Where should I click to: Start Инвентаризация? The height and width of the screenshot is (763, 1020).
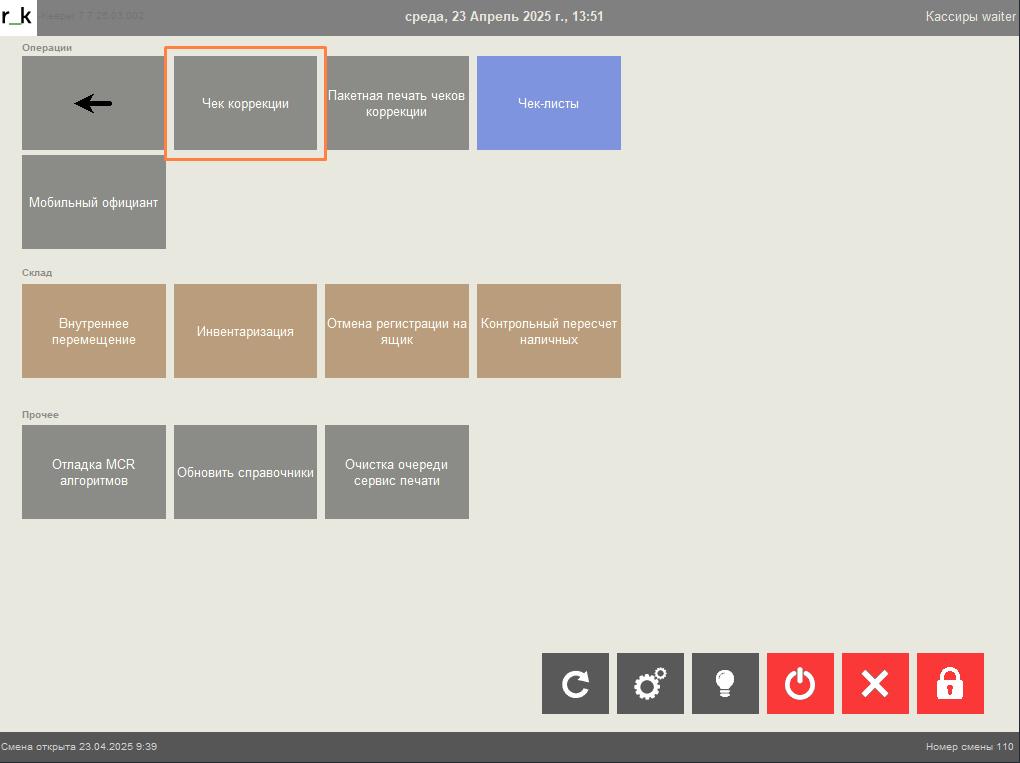[245, 331]
